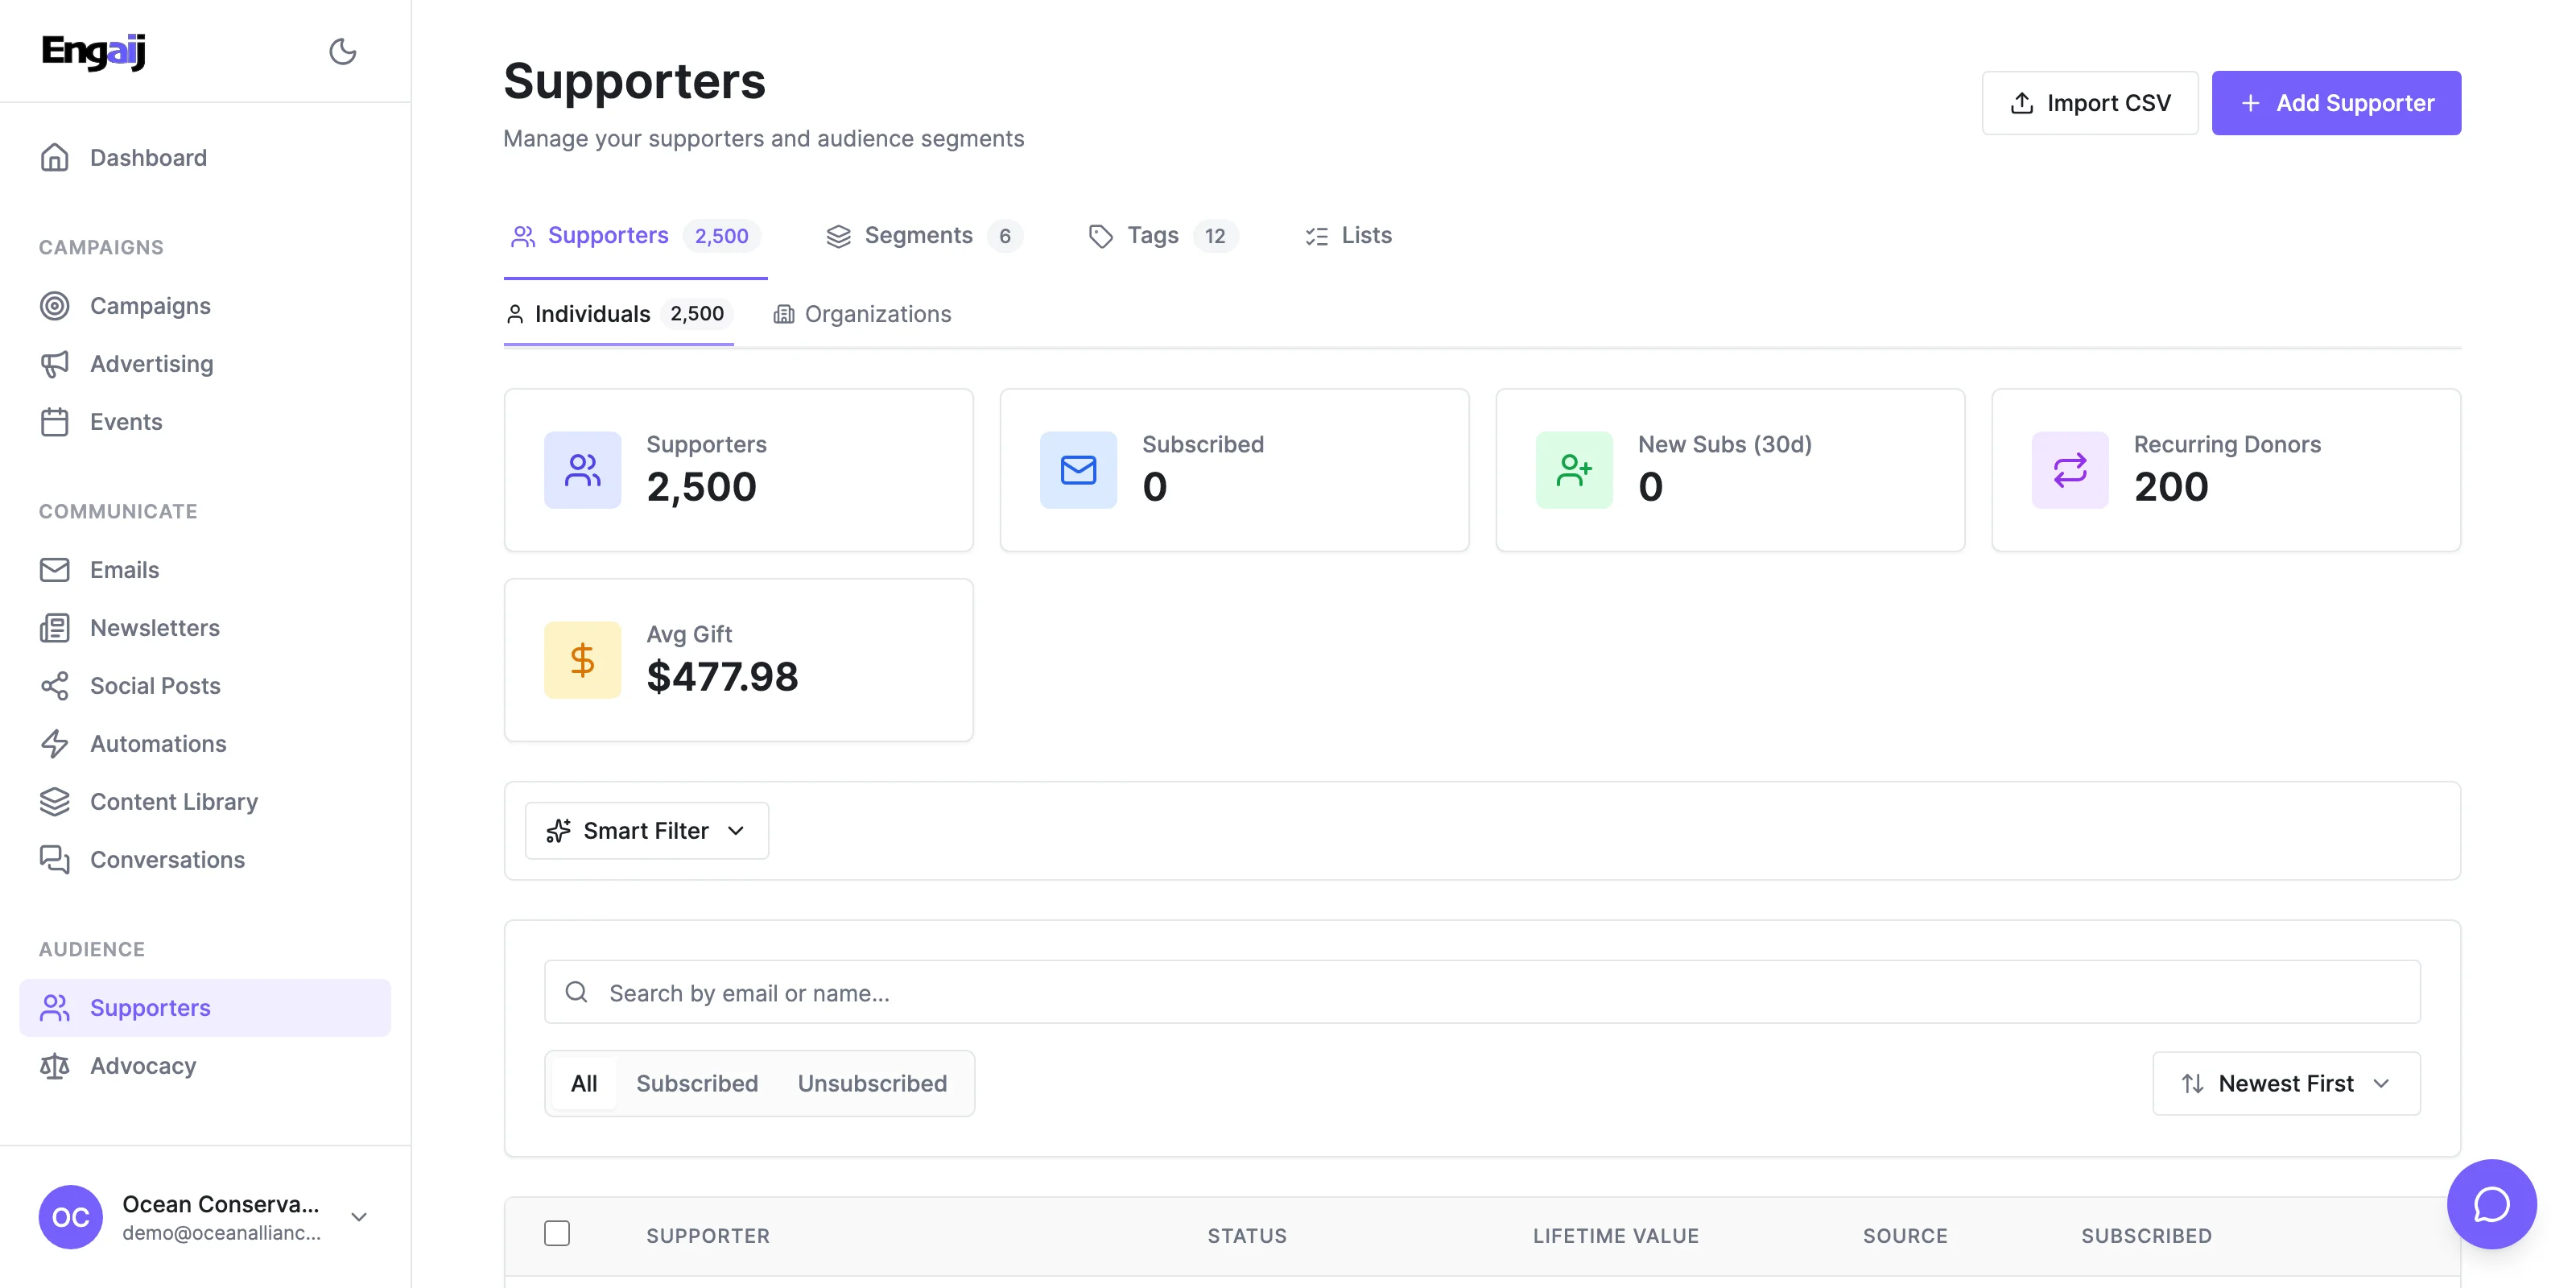Open Events calendar icon

[55, 422]
